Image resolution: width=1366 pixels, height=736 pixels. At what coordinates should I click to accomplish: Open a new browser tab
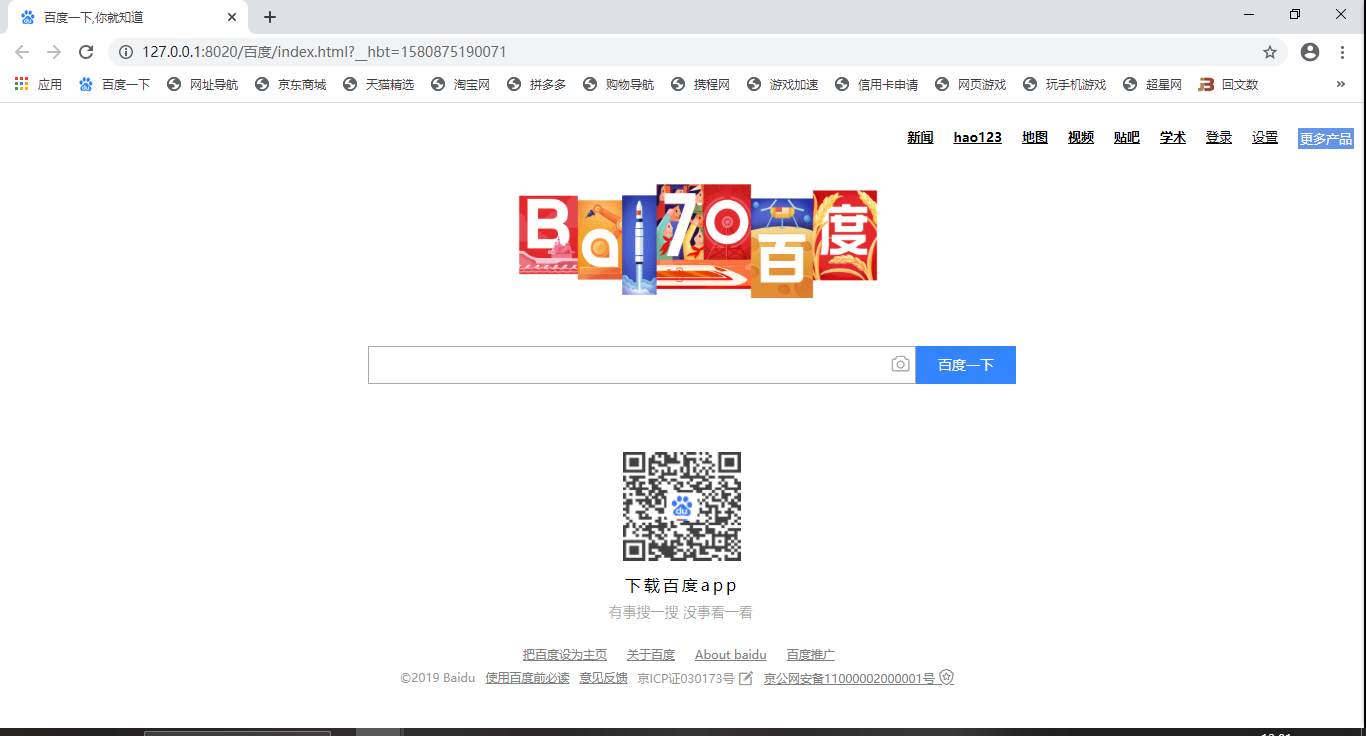pos(270,17)
